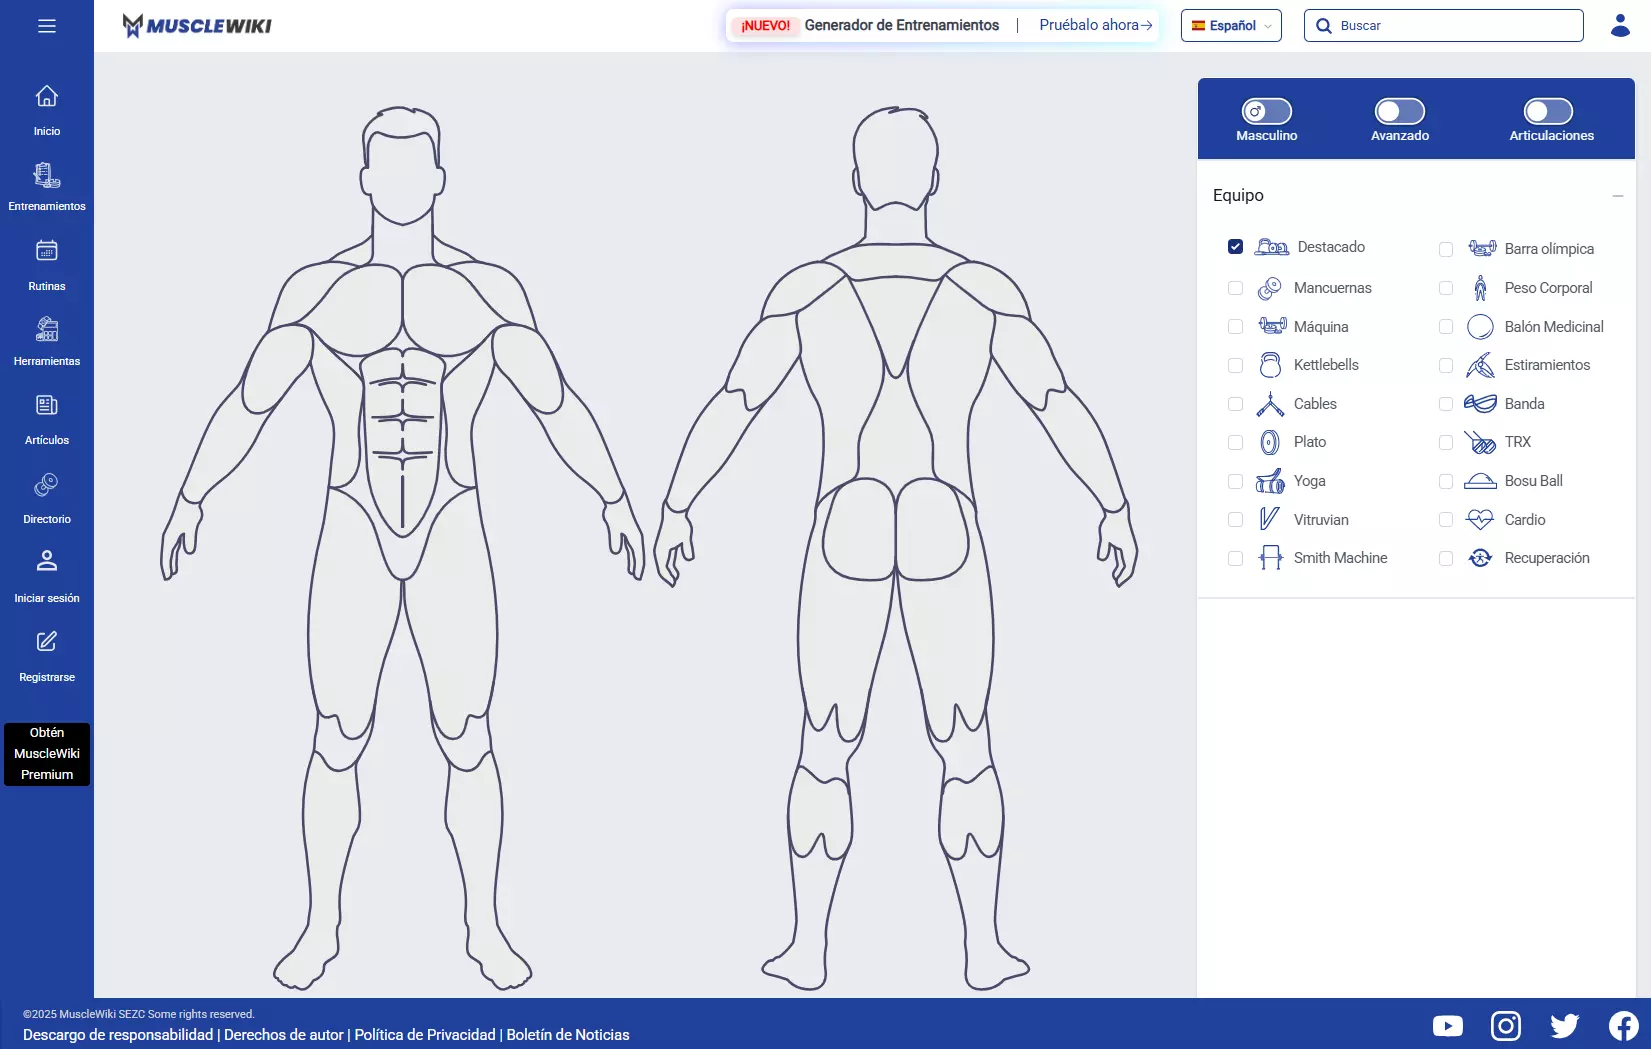The image size is (1651, 1049).
Task: Check the Banda checkbox
Action: (1446, 404)
